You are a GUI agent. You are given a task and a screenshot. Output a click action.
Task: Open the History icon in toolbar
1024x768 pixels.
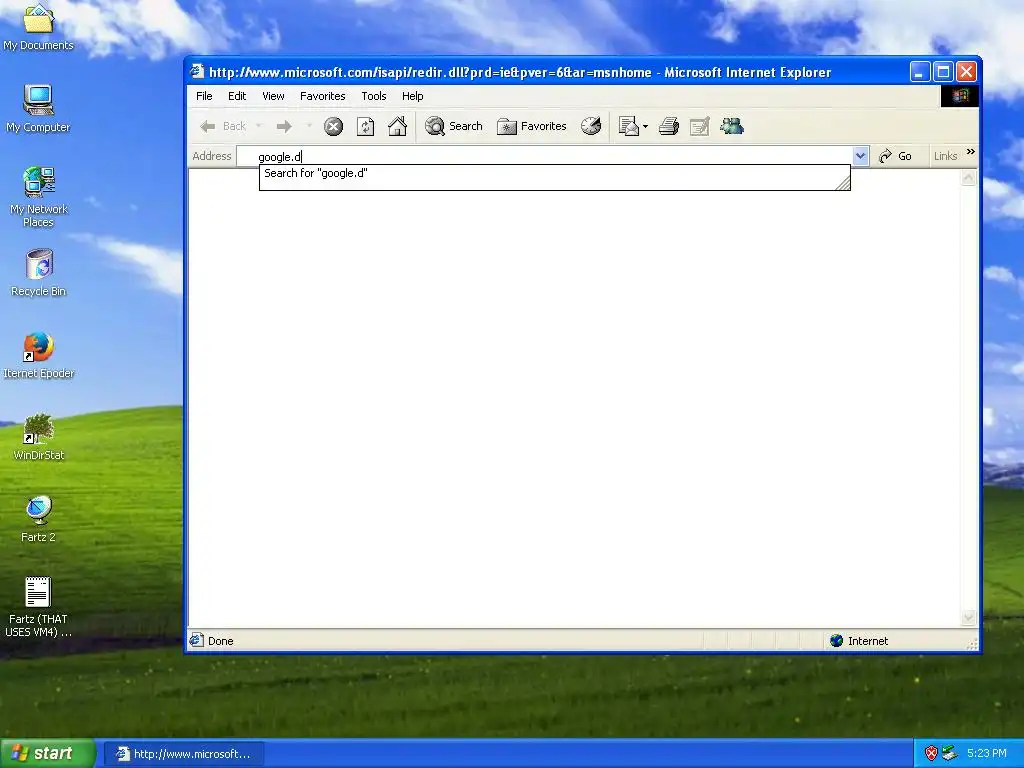click(591, 126)
